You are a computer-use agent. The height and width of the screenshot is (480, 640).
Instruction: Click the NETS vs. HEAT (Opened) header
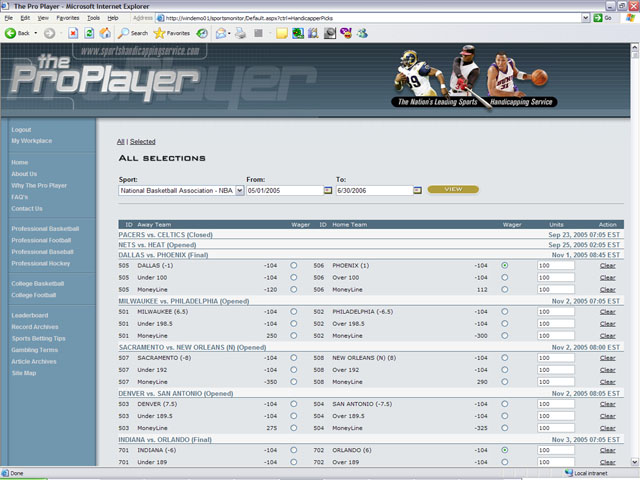tap(157, 245)
